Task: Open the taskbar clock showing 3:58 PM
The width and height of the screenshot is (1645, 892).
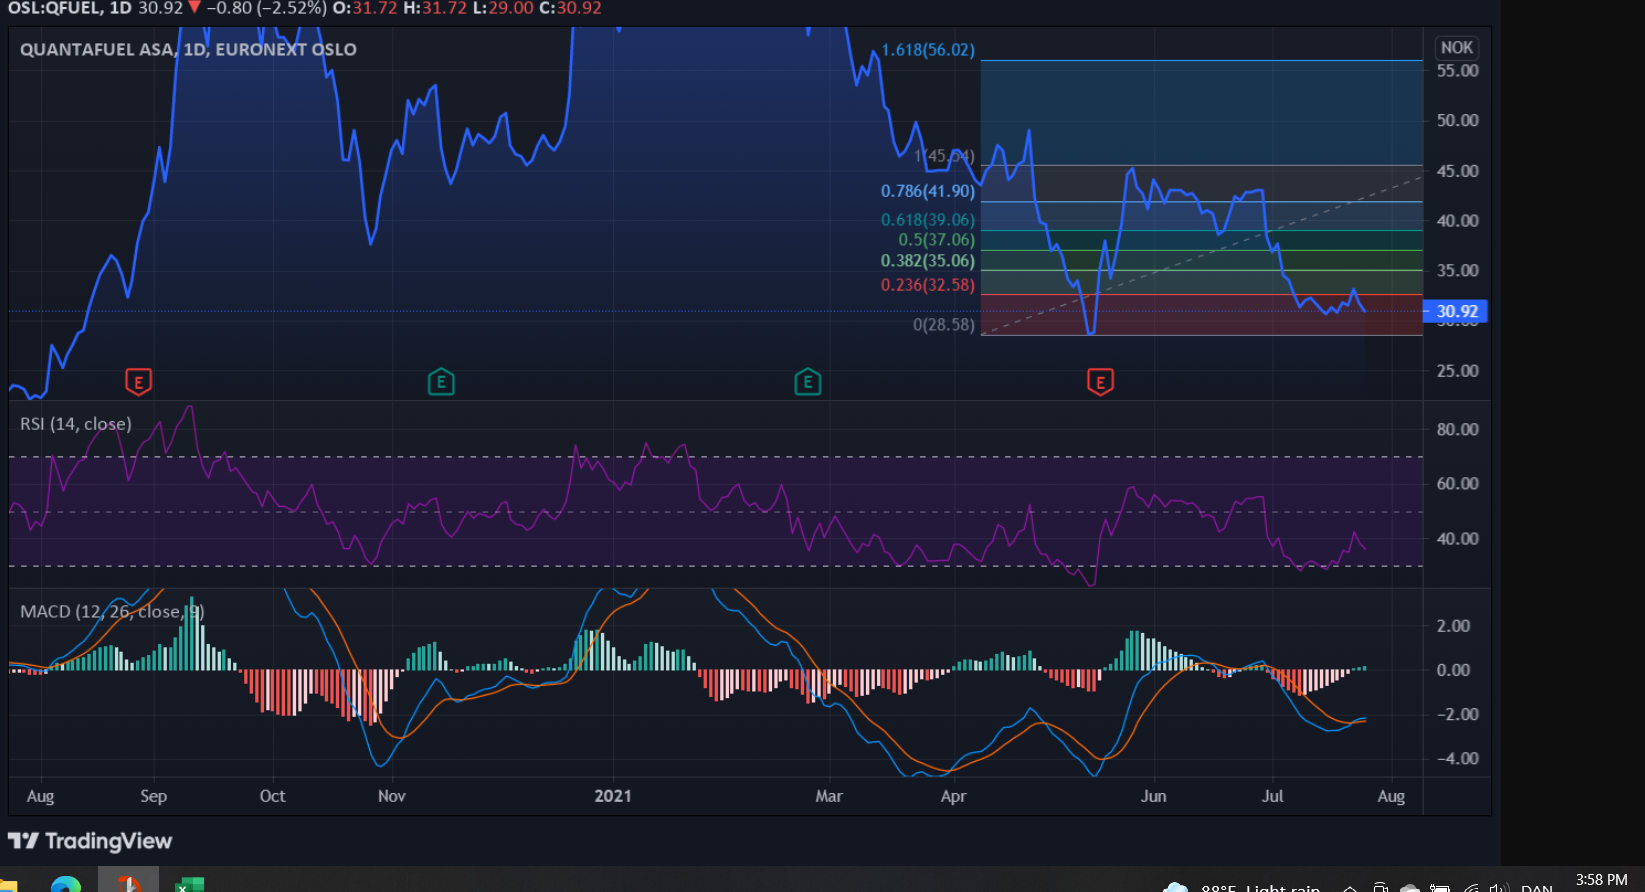Action: tap(1602, 880)
